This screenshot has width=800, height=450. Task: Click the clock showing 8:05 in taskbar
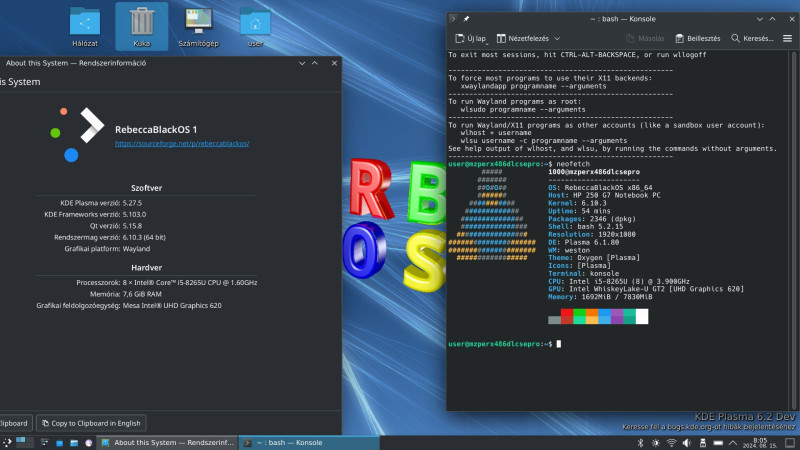click(x=760, y=442)
